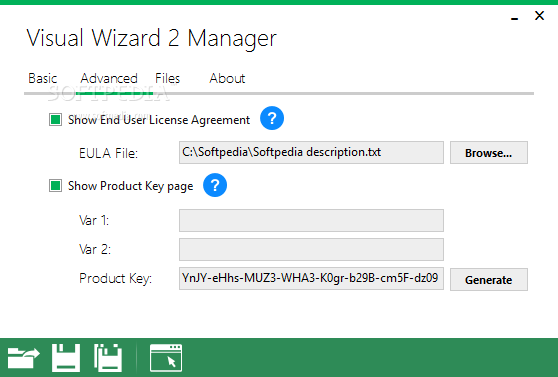558x377 pixels.
Task: Click the Visual Wizard 2 Manager title
Action: tap(151, 38)
